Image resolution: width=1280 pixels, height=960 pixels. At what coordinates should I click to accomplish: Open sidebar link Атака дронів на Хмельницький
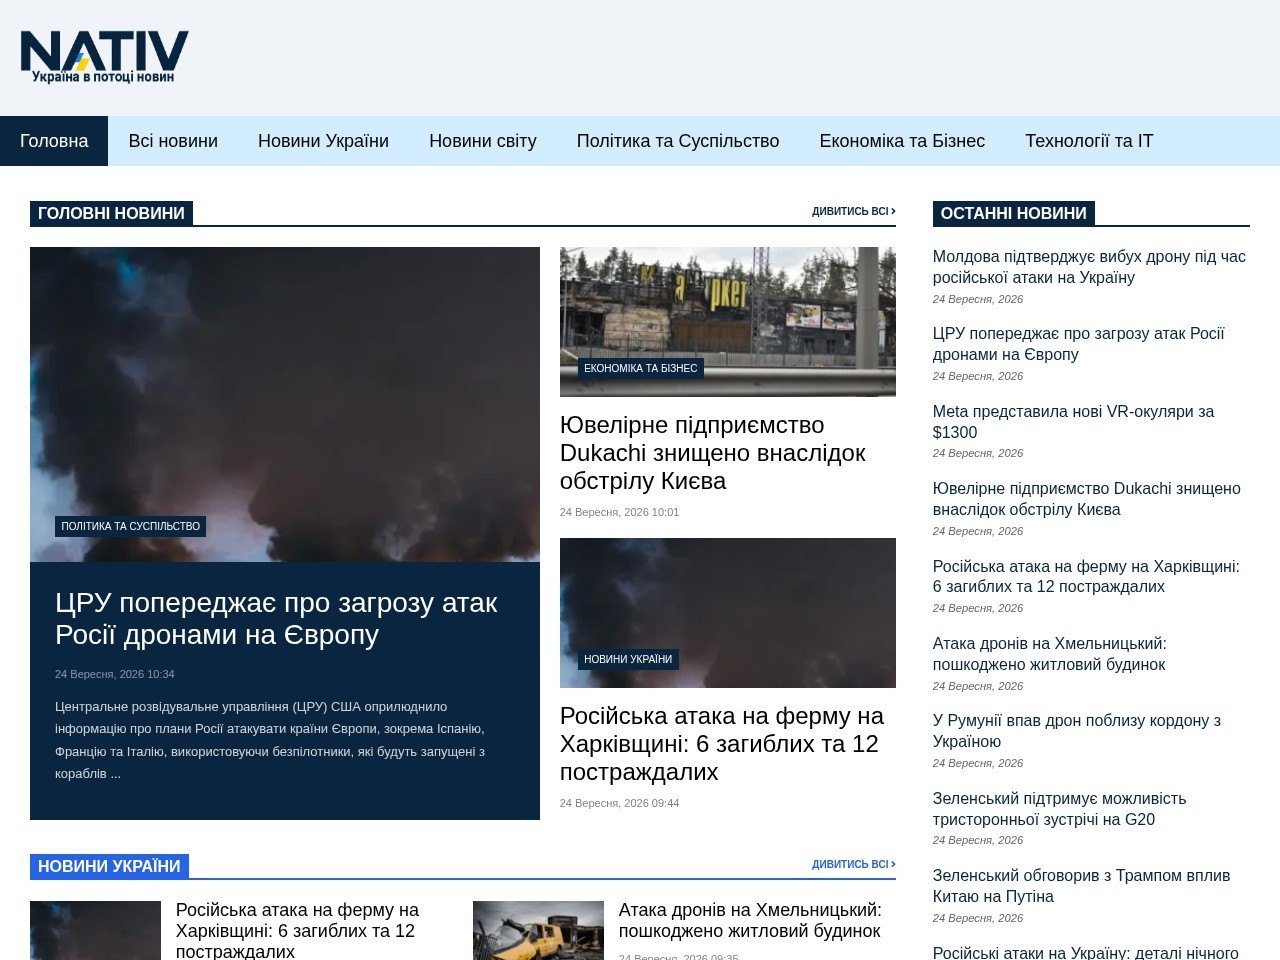[x=1049, y=654]
